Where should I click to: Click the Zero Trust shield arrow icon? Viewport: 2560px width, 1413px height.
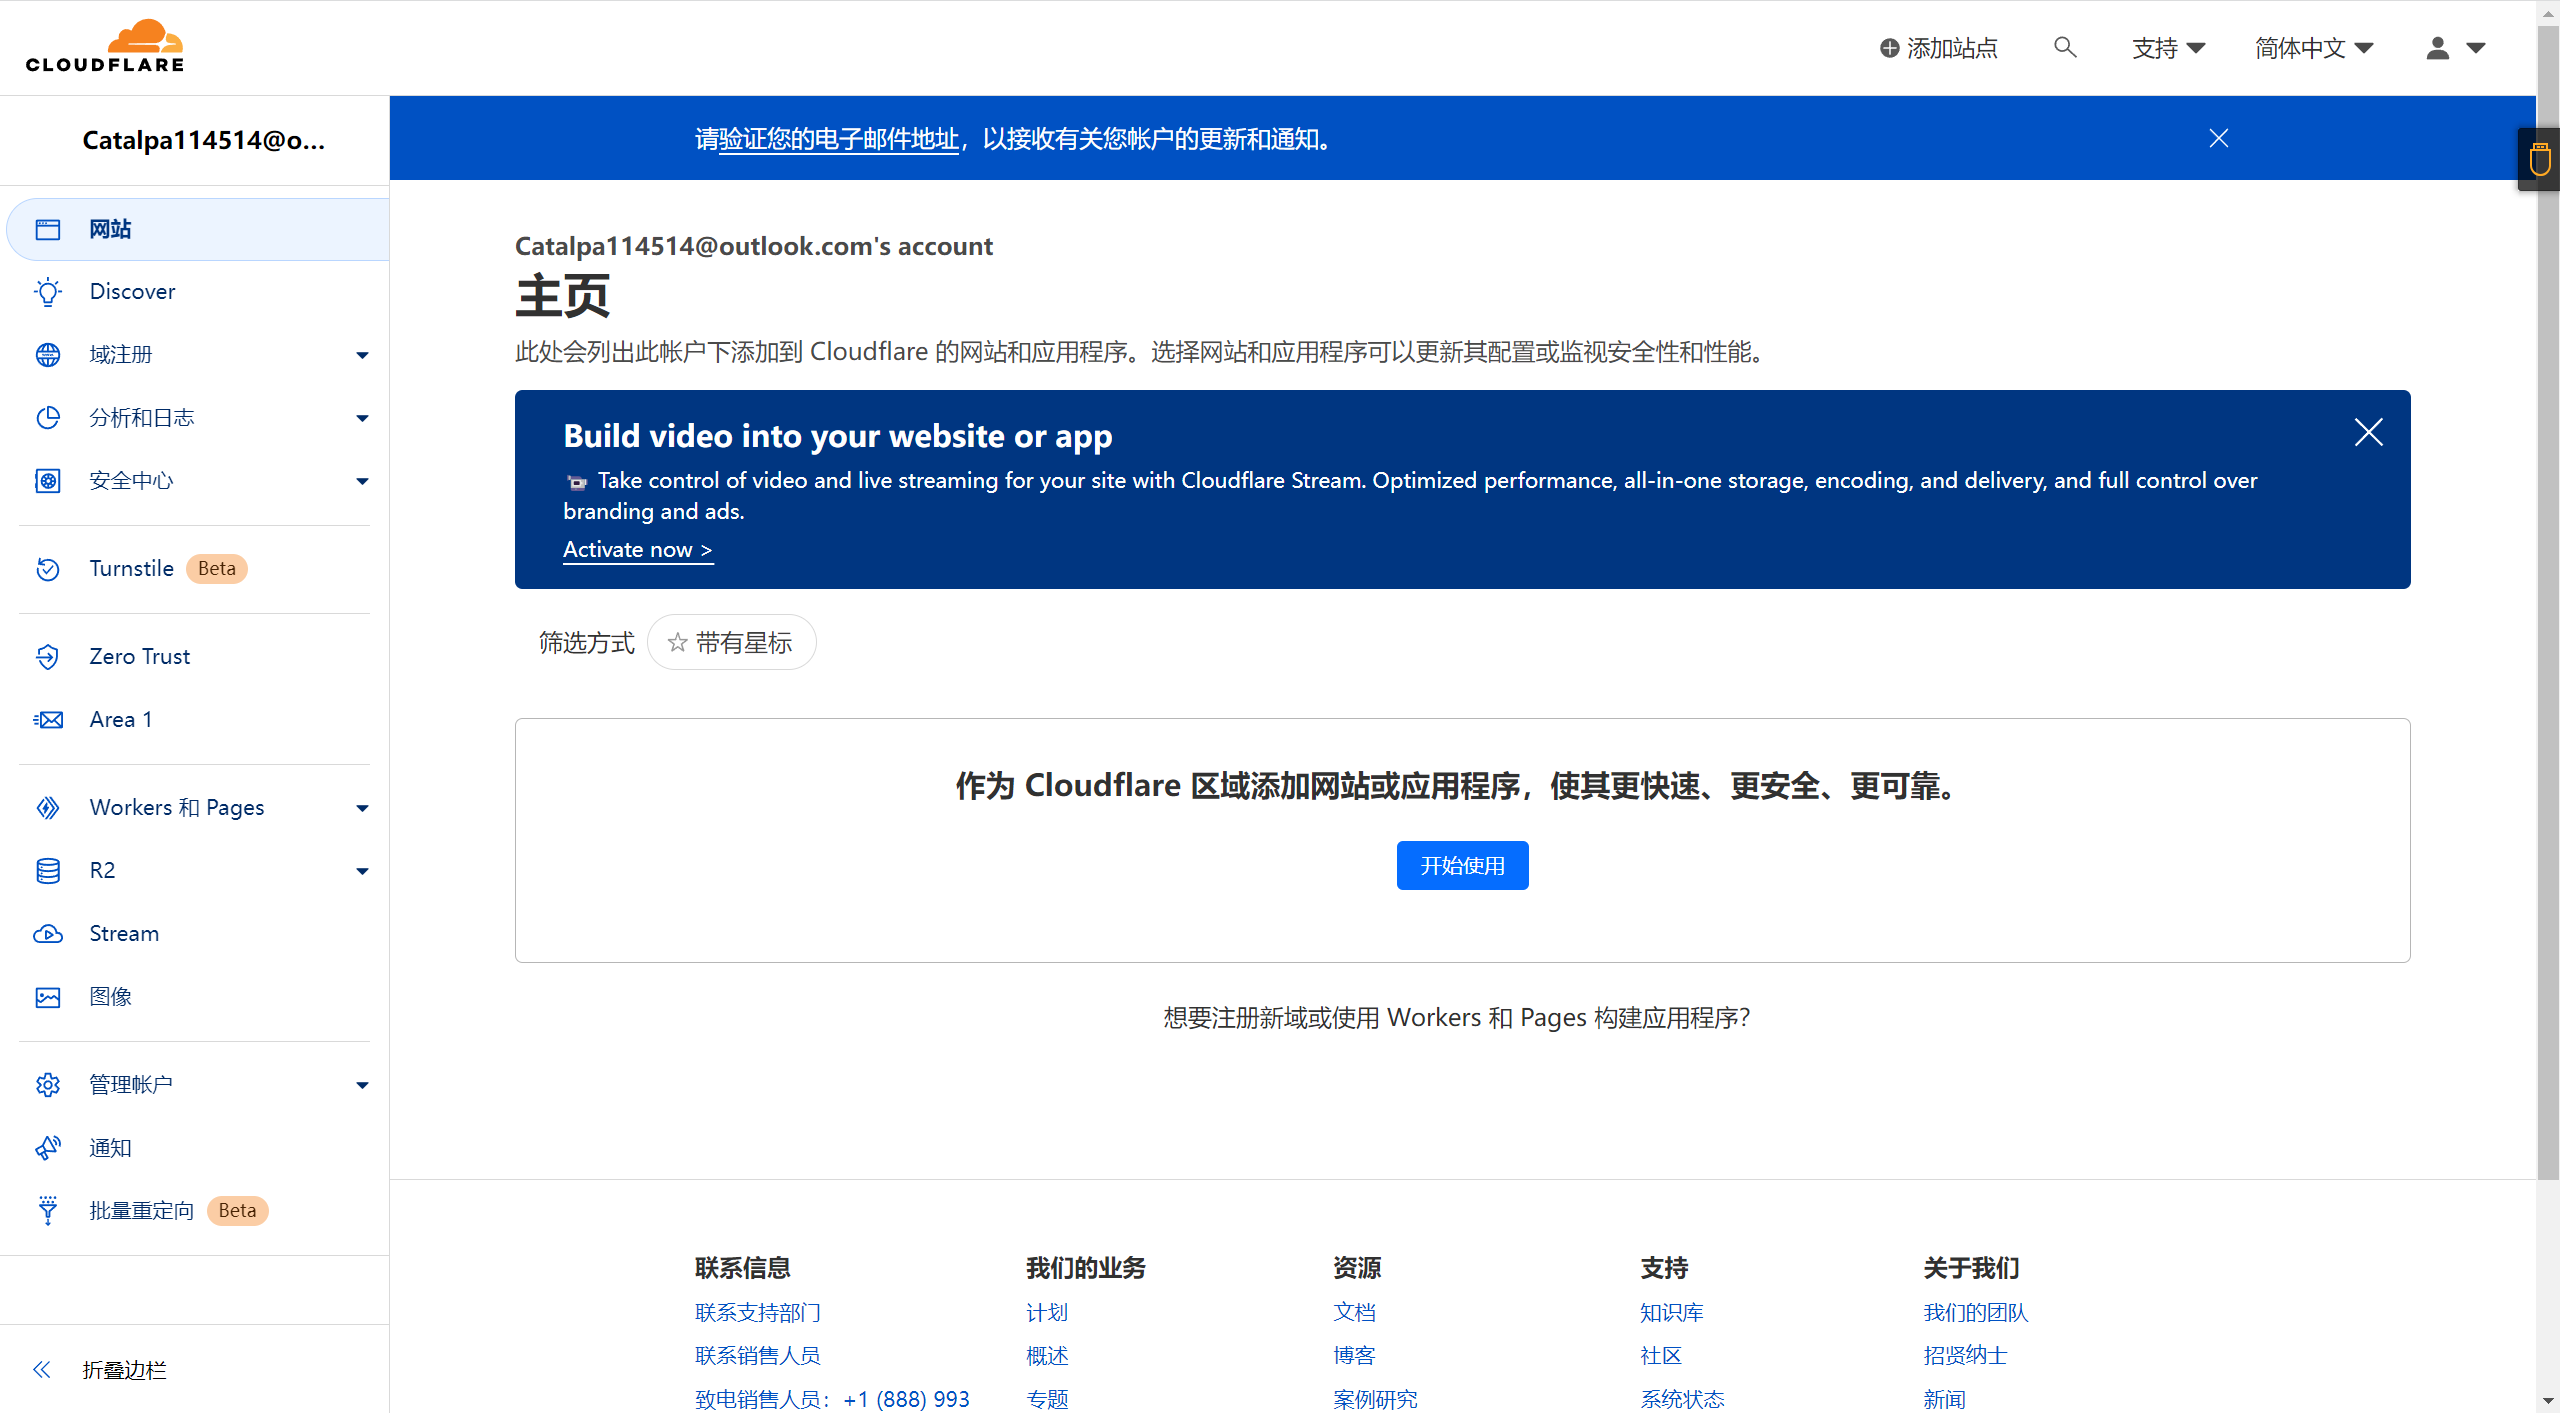point(48,657)
